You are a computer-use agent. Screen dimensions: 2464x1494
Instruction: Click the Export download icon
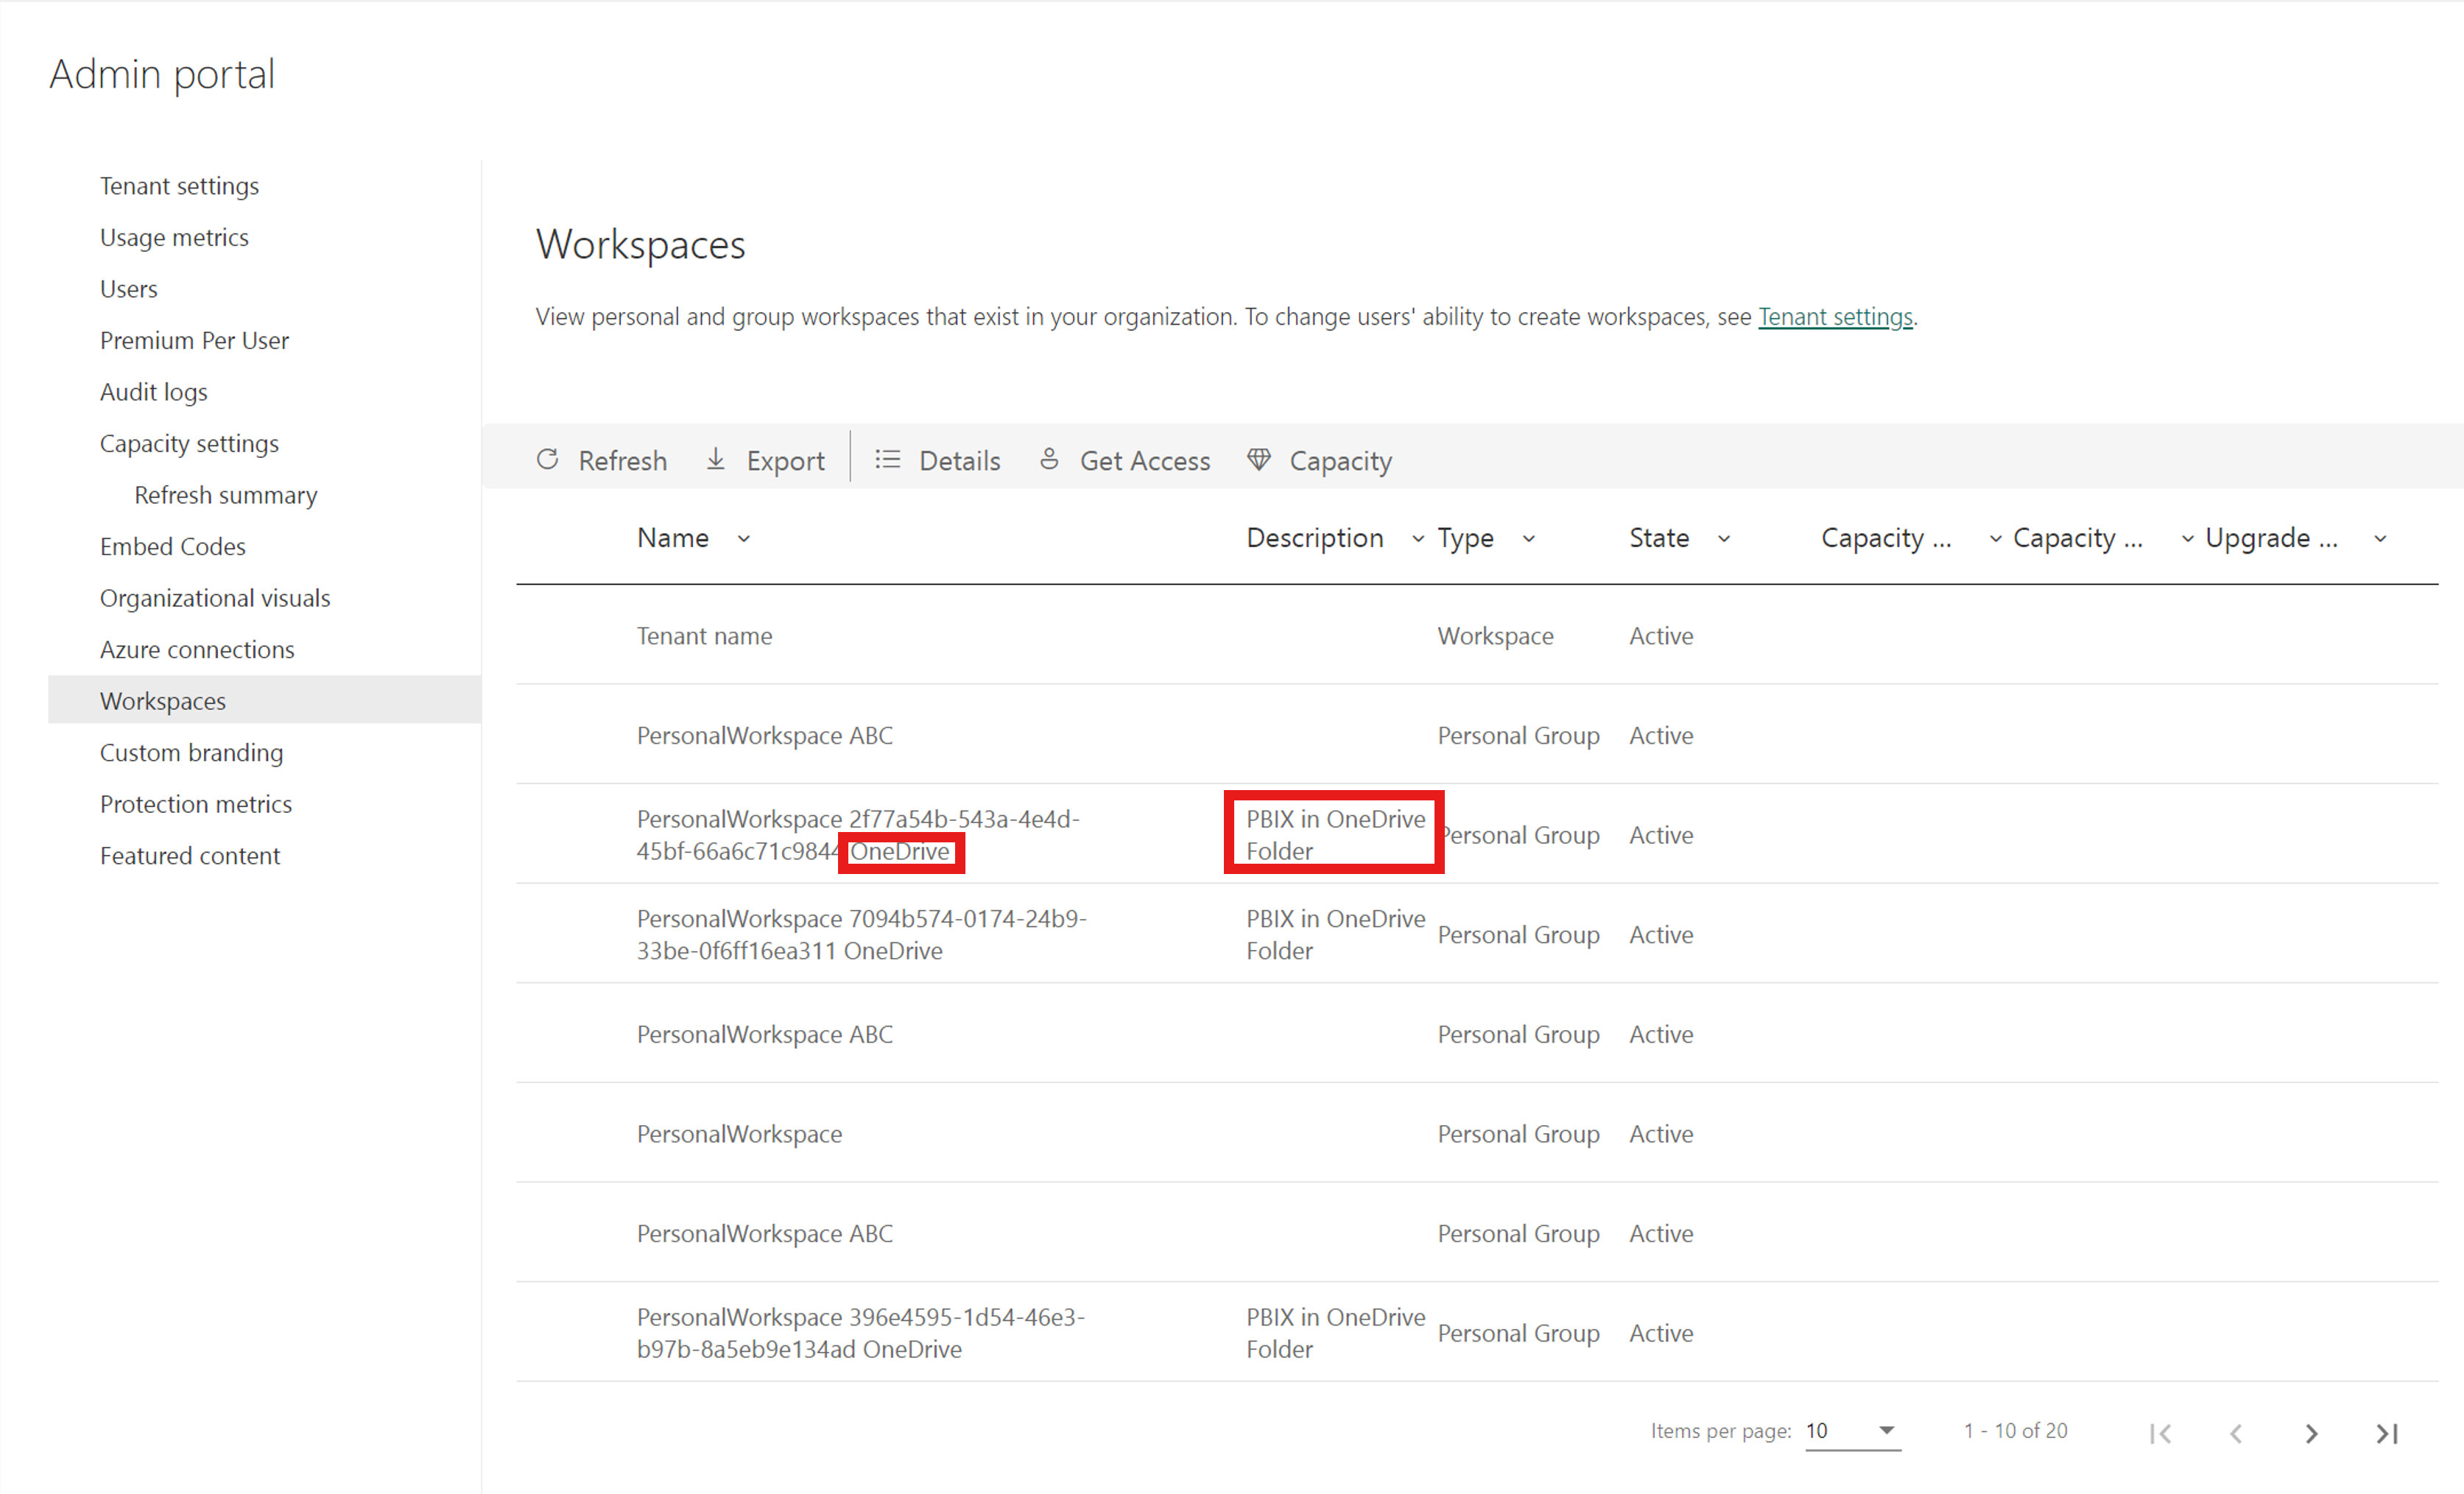pyautogui.click(x=716, y=460)
